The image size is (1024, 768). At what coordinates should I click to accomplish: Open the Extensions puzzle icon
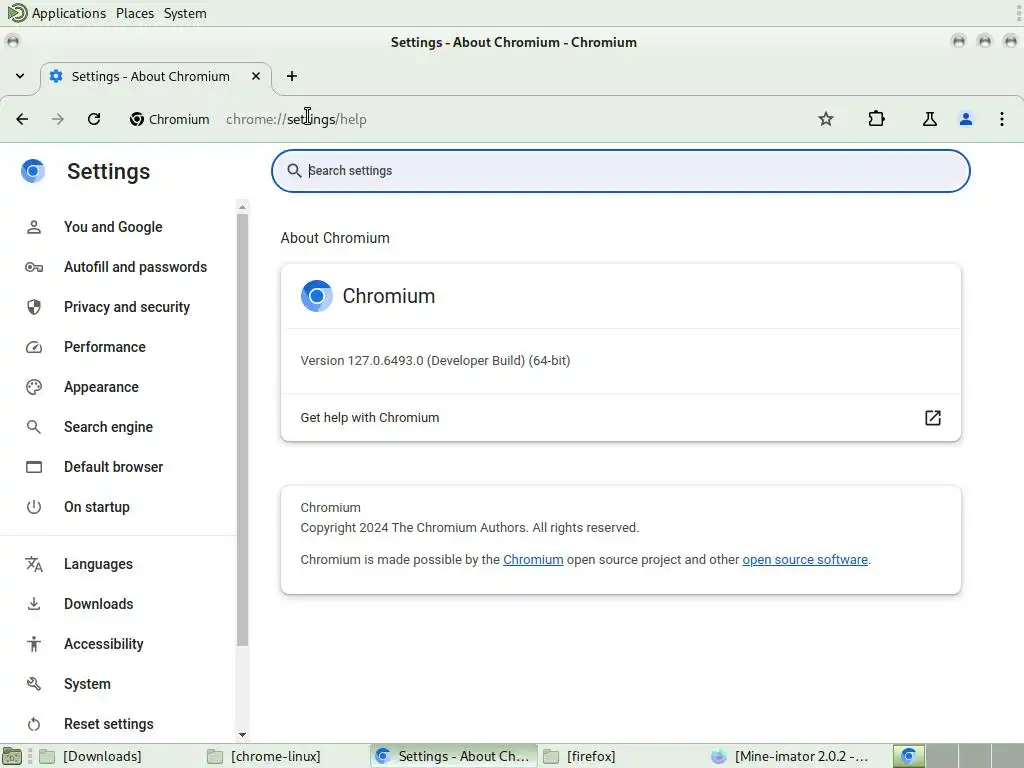876,119
